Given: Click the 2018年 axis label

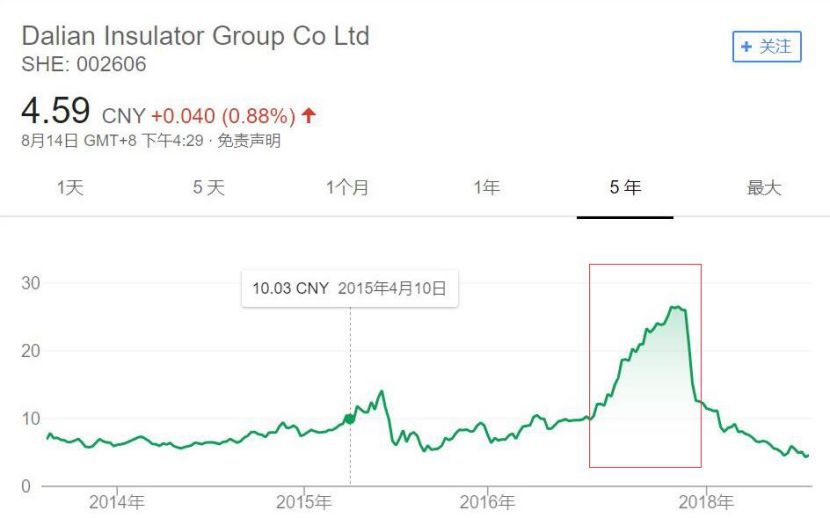Looking at the screenshot, I should (707, 502).
